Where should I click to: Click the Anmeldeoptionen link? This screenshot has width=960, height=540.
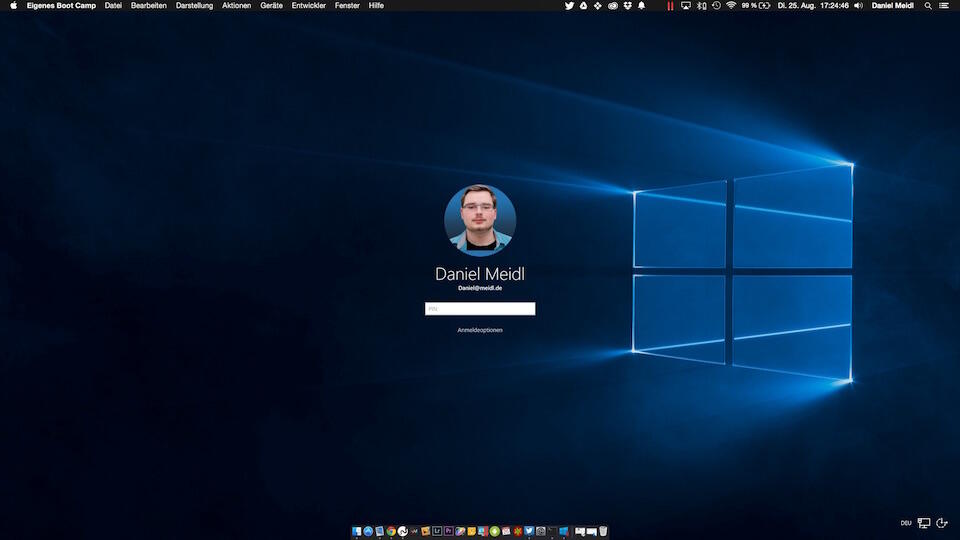480,330
